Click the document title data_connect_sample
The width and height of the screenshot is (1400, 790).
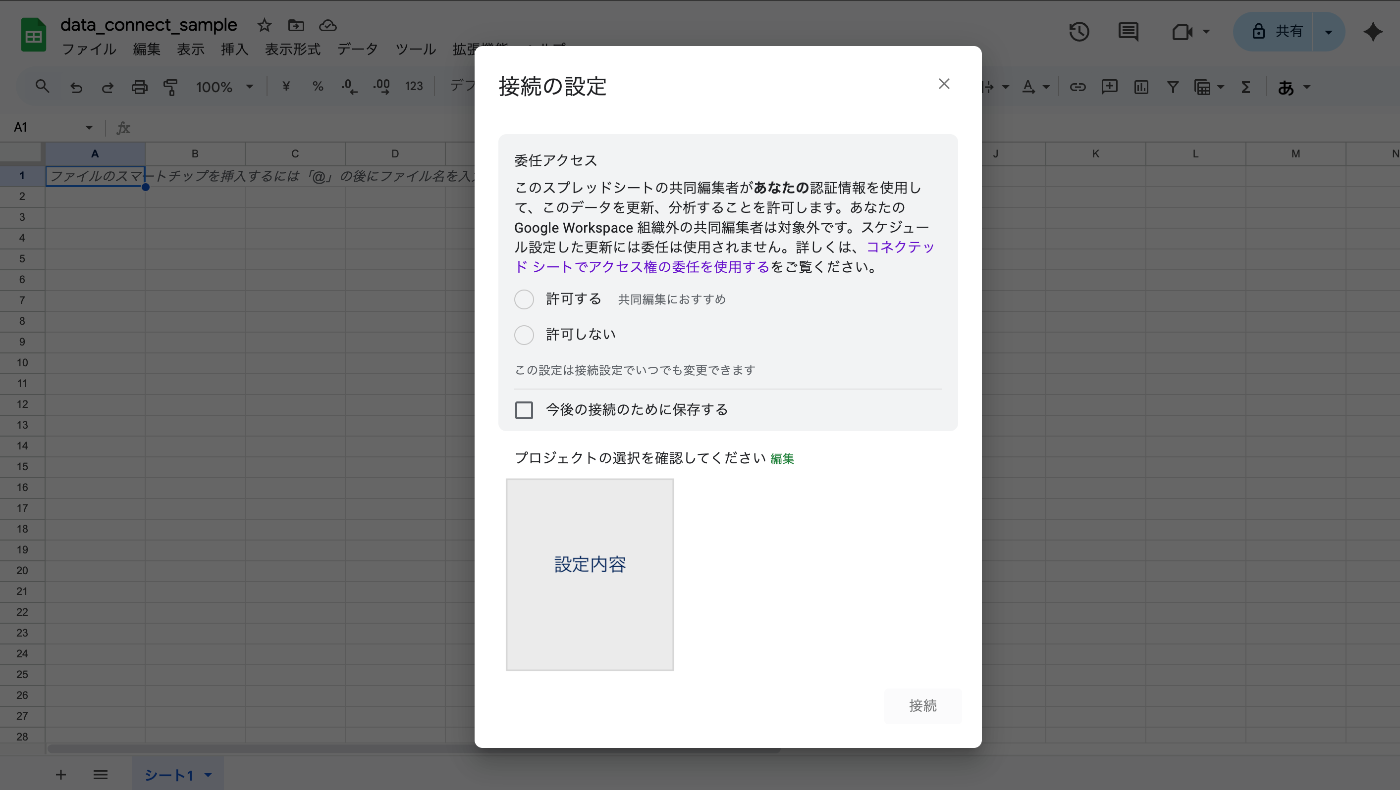[x=149, y=25]
